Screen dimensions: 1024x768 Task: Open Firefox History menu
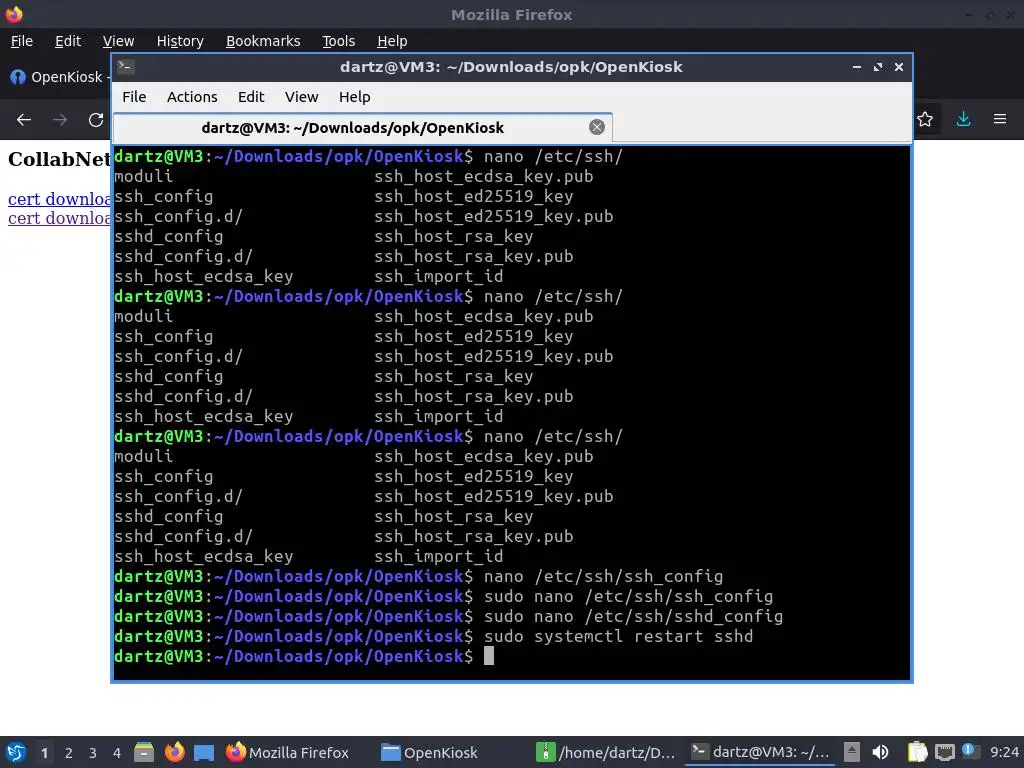coord(180,41)
